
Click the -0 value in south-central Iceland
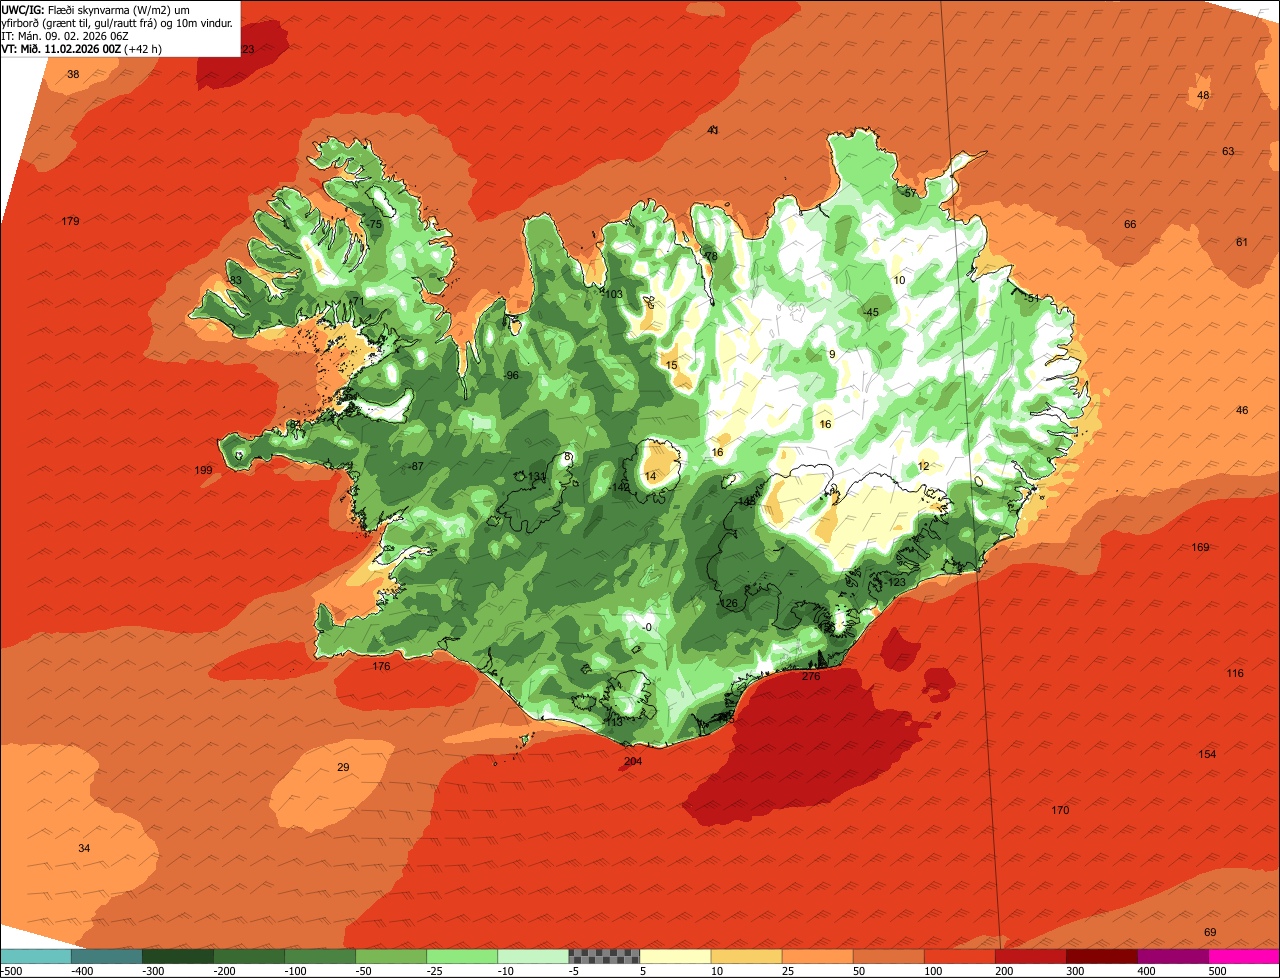647,628
